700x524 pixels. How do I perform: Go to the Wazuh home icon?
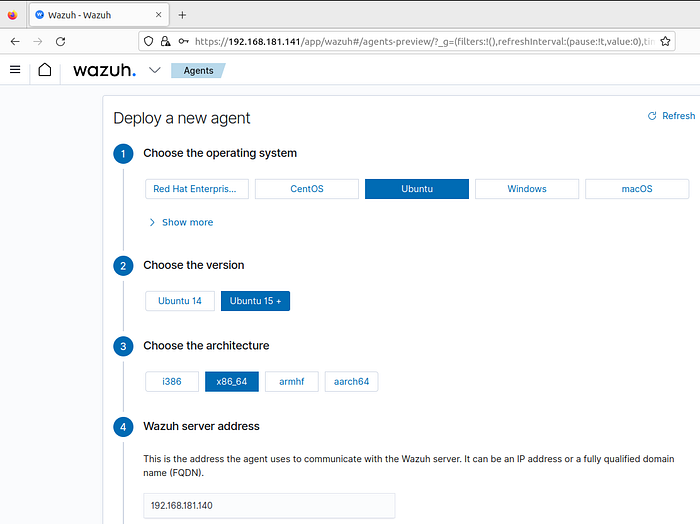(x=45, y=70)
